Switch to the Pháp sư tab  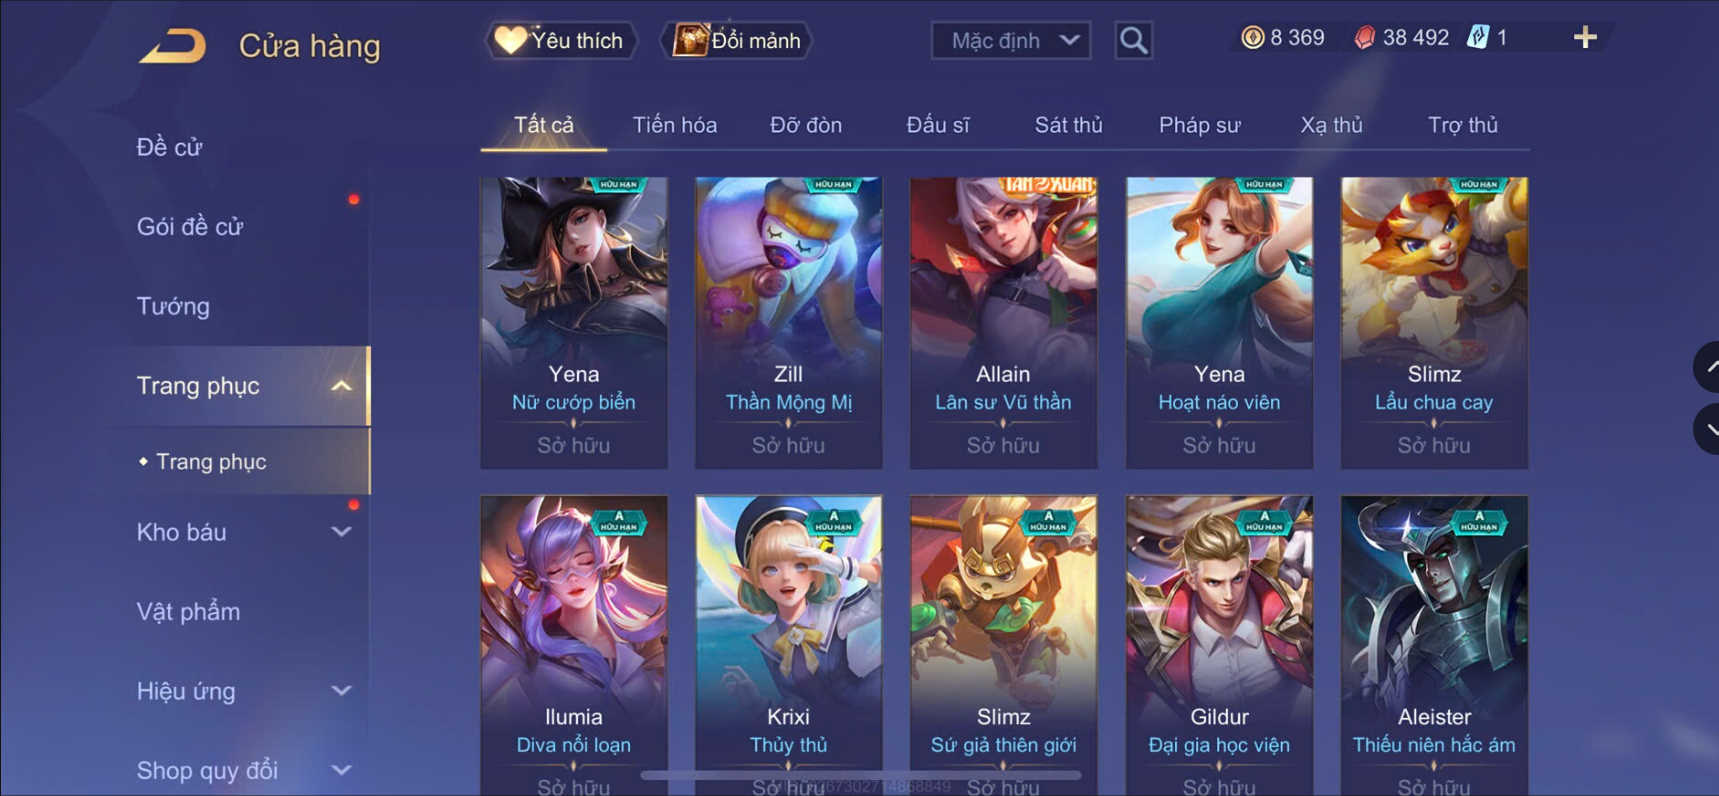(1199, 125)
